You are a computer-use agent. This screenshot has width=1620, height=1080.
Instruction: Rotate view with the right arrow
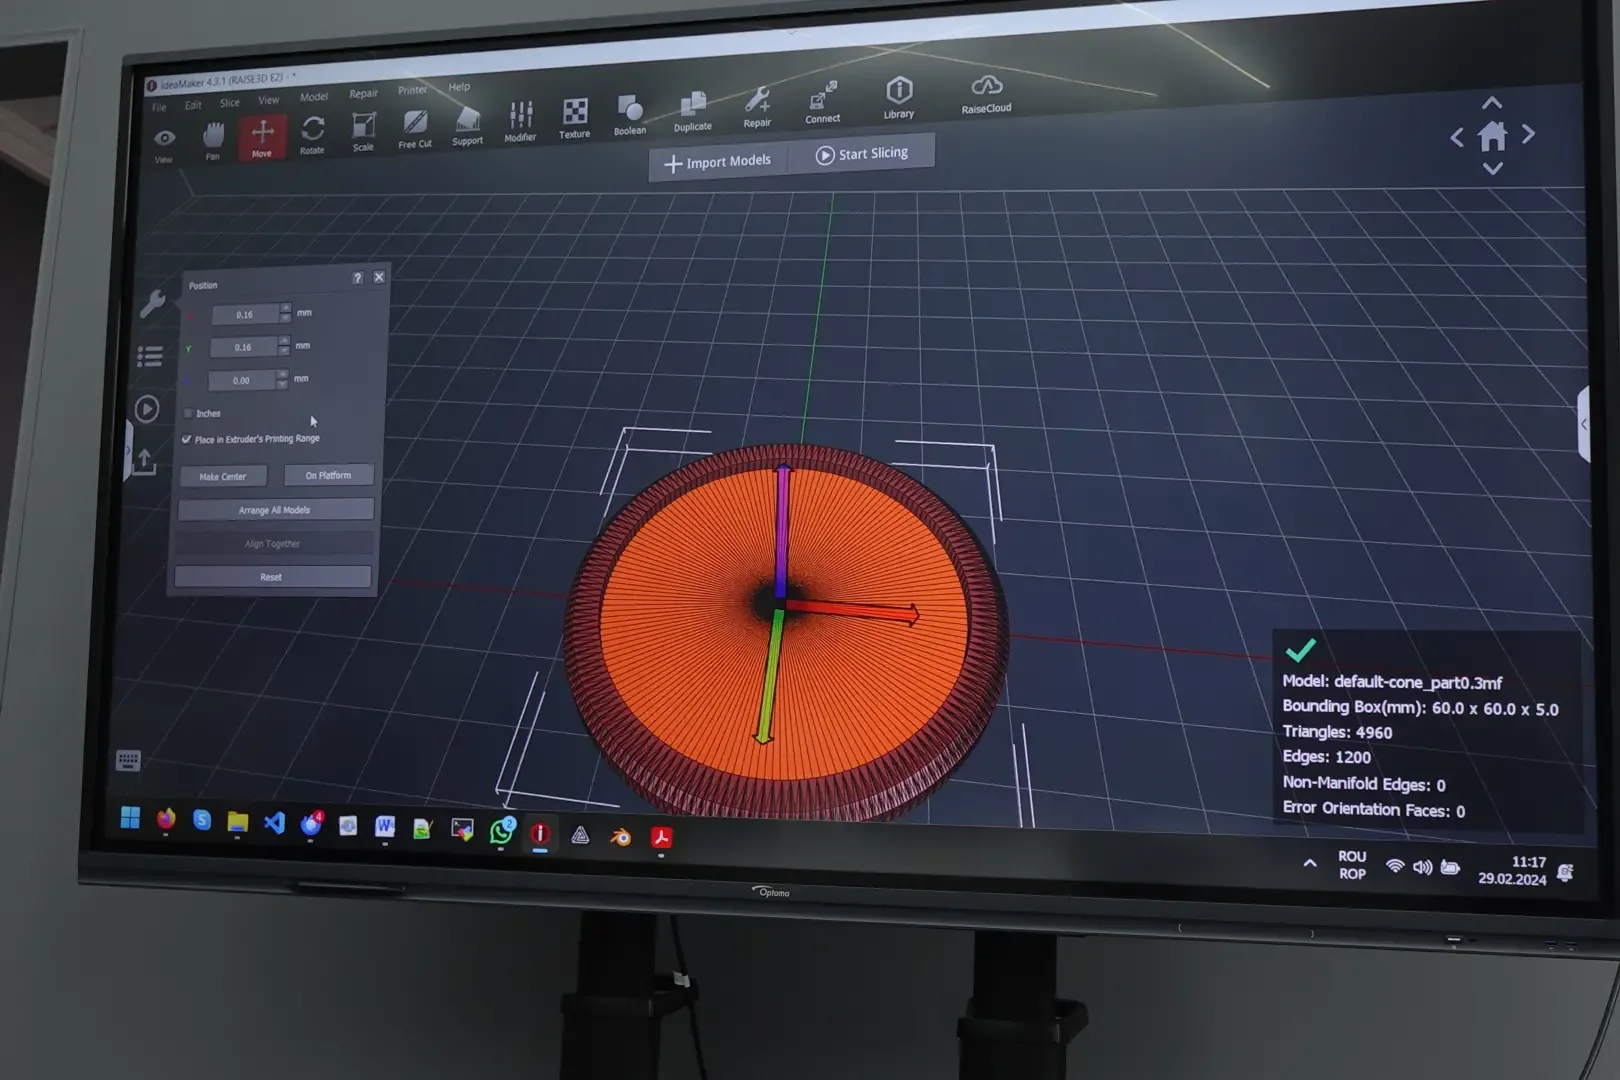1528,134
